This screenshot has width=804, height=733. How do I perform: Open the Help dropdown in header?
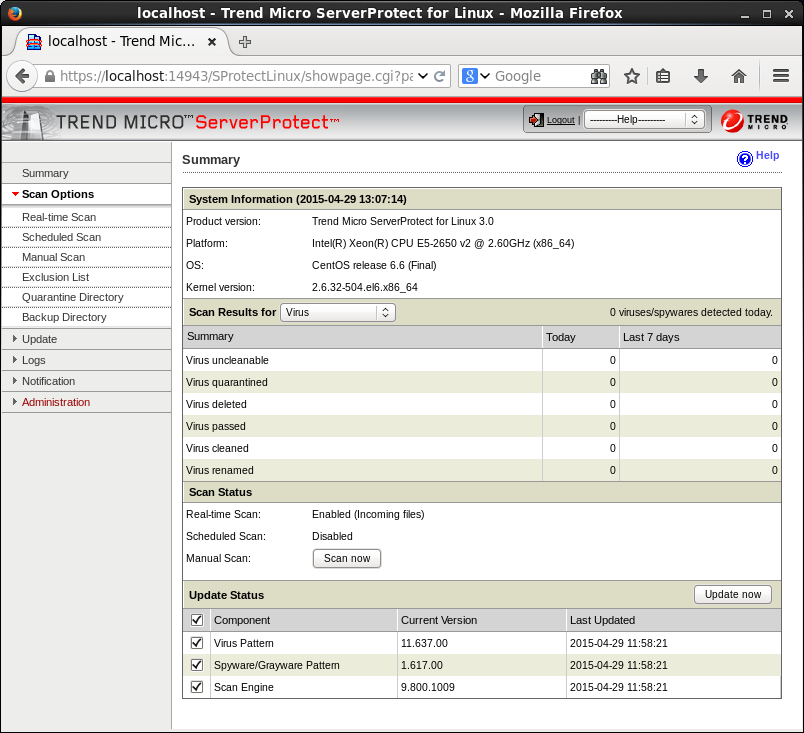[644, 120]
